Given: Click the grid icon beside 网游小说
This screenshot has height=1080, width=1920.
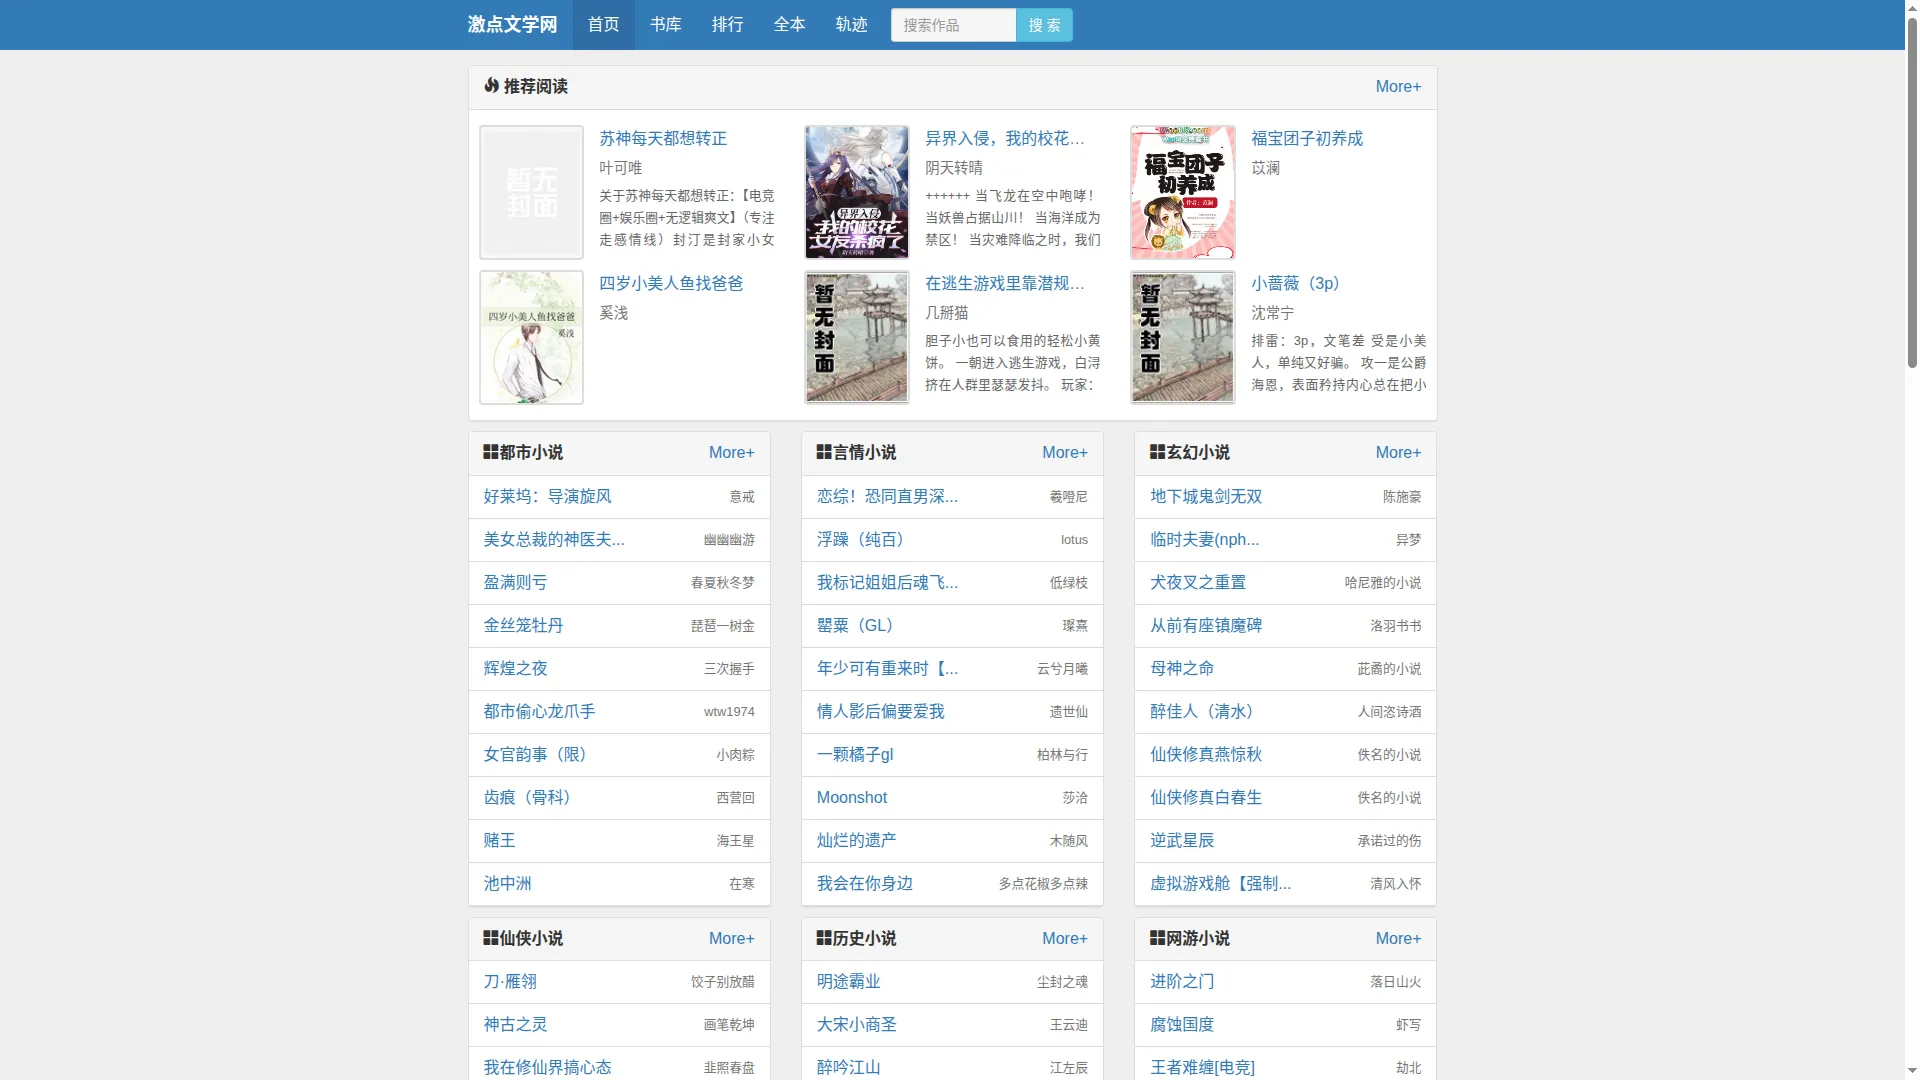Looking at the screenshot, I should tap(1157, 938).
